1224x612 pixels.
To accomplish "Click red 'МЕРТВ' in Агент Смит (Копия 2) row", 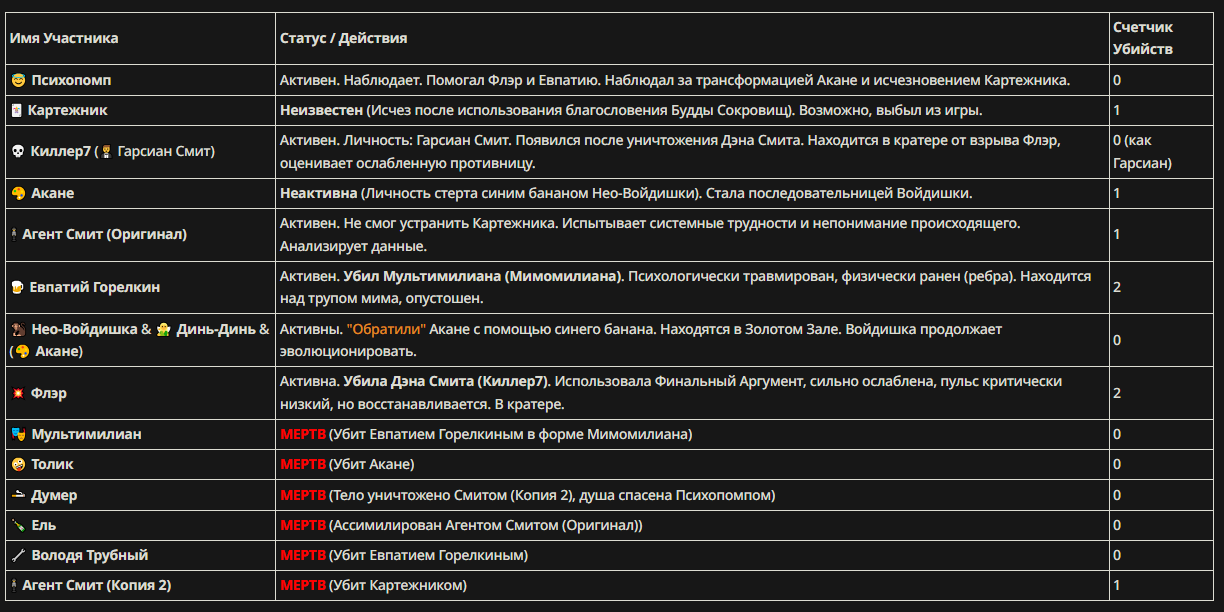I will pos(303,585).
